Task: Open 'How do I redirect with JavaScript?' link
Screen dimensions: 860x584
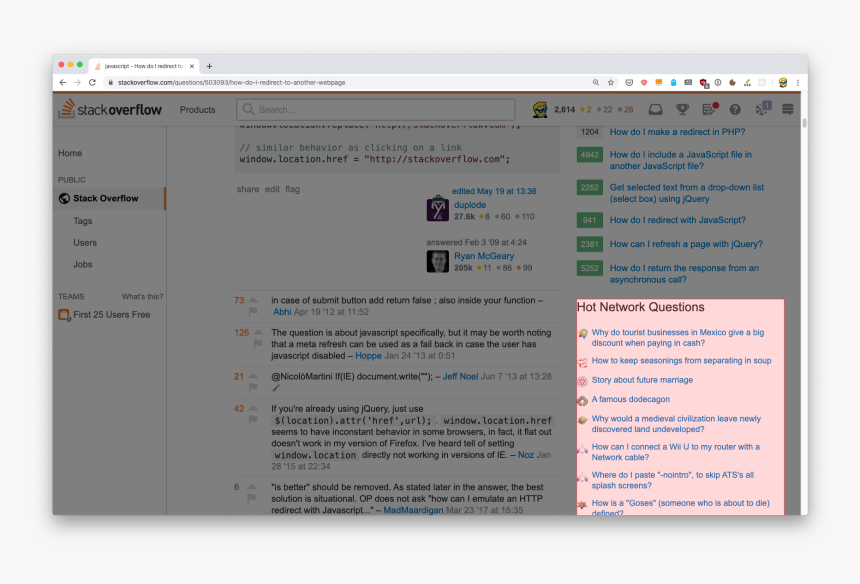Action: pyautogui.click(x=677, y=220)
